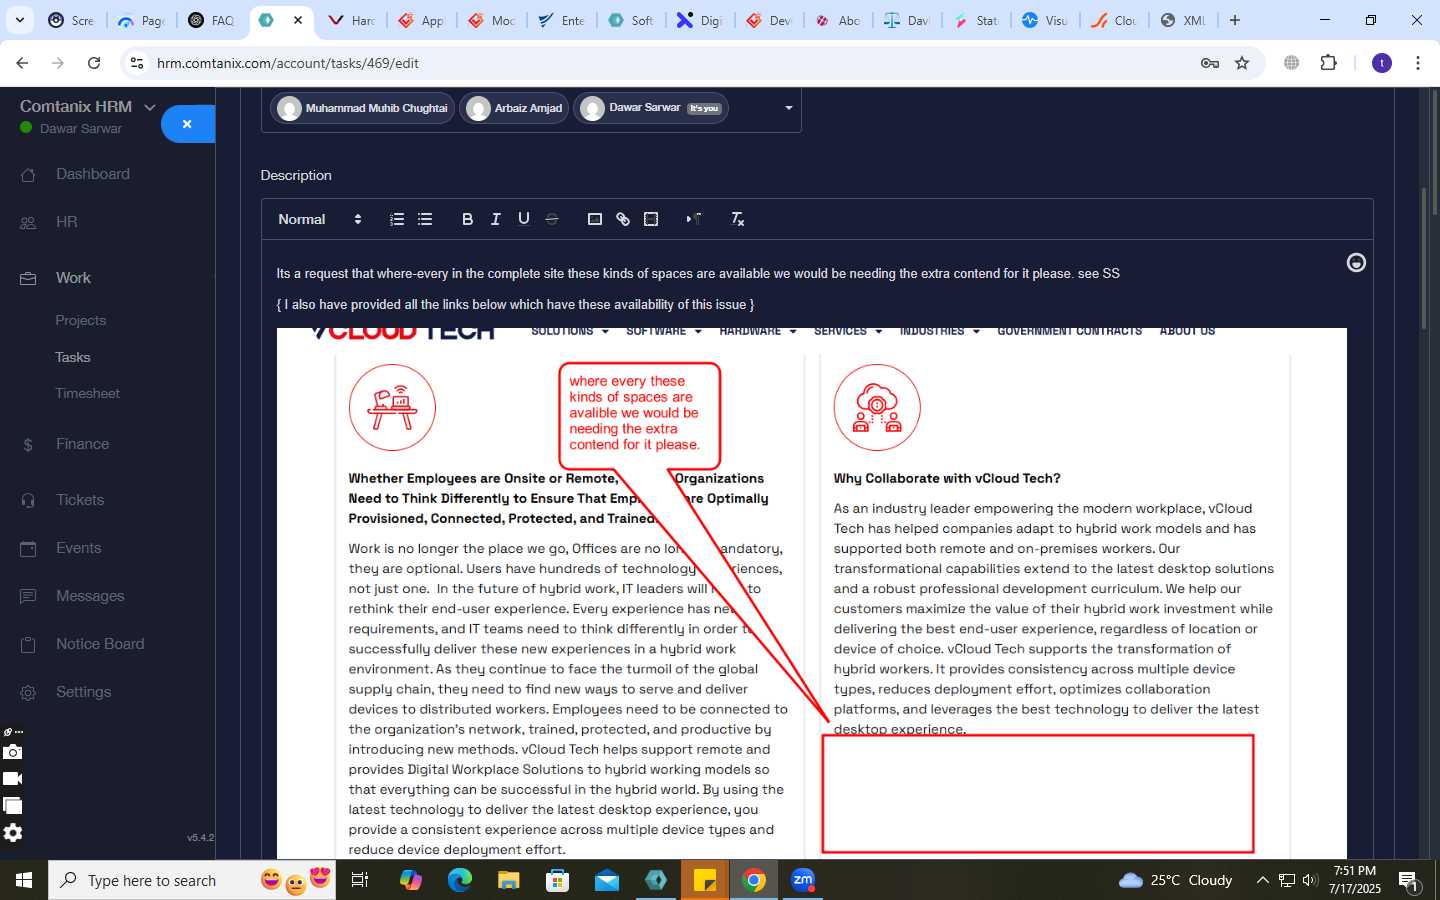The width and height of the screenshot is (1440, 900).
Task: Click the circular icon at editor's top-right
Action: (x=1356, y=263)
